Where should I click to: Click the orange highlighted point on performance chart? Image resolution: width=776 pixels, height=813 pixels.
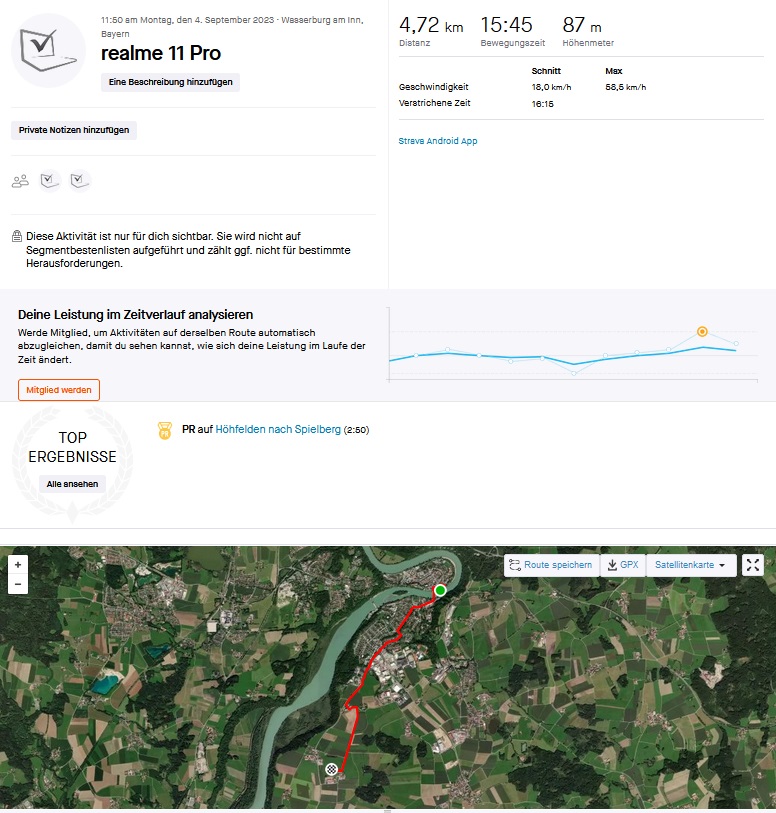coord(702,331)
